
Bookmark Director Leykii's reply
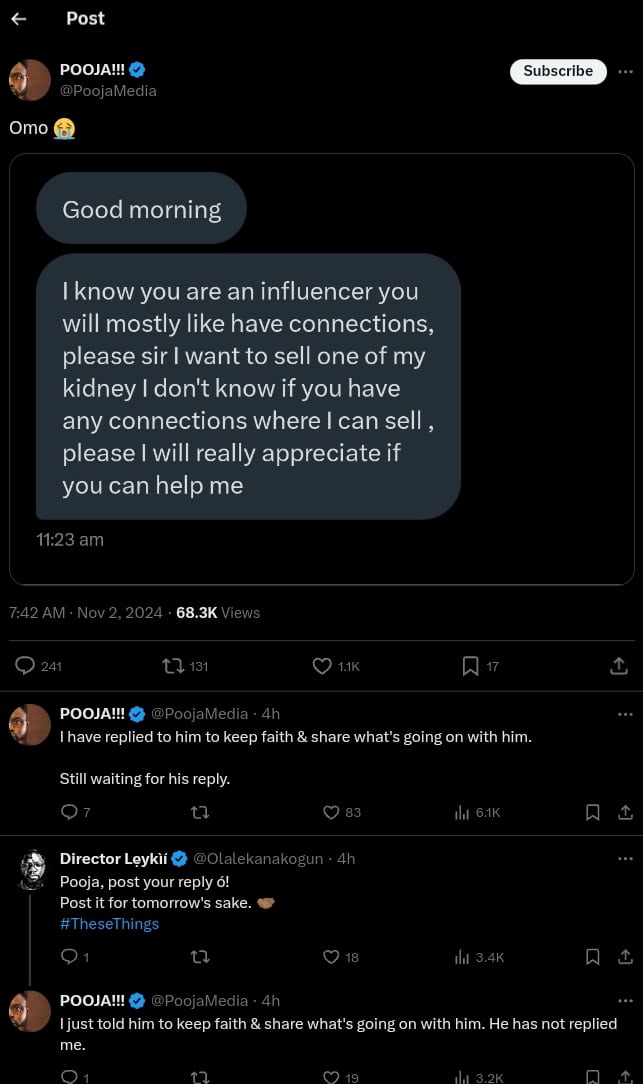pyautogui.click(x=592, y=957)
